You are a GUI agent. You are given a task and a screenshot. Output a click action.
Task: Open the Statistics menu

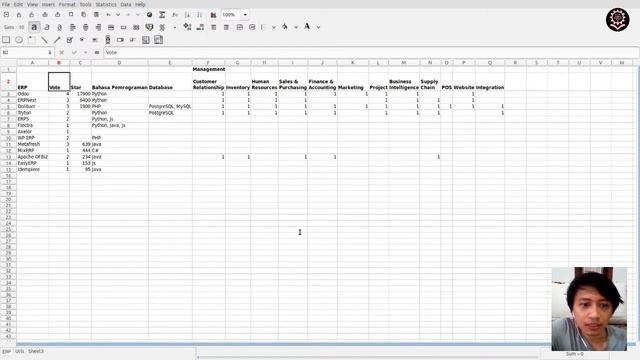(106, 4)
